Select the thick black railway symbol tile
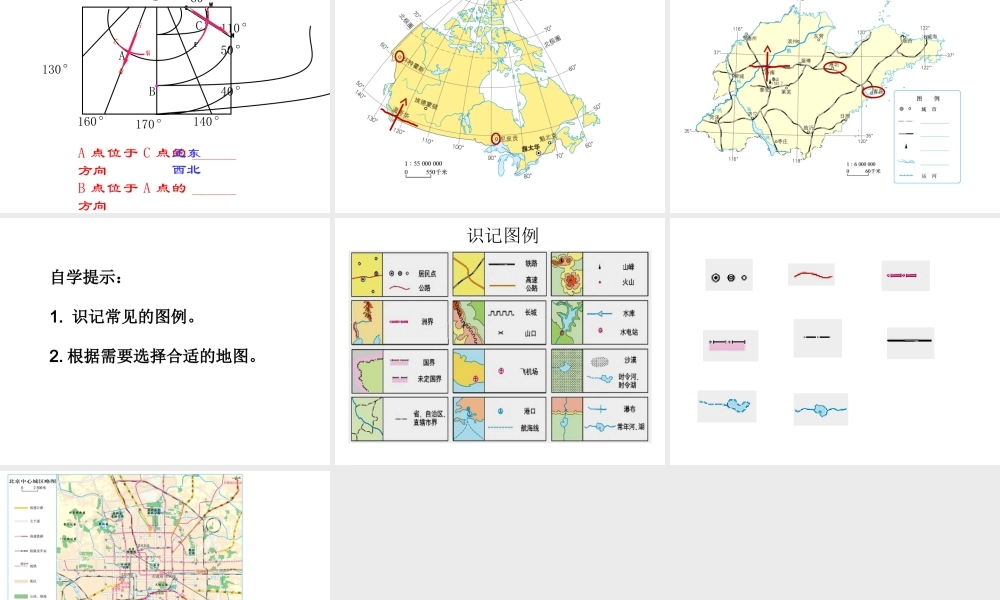 pos(910,342)
